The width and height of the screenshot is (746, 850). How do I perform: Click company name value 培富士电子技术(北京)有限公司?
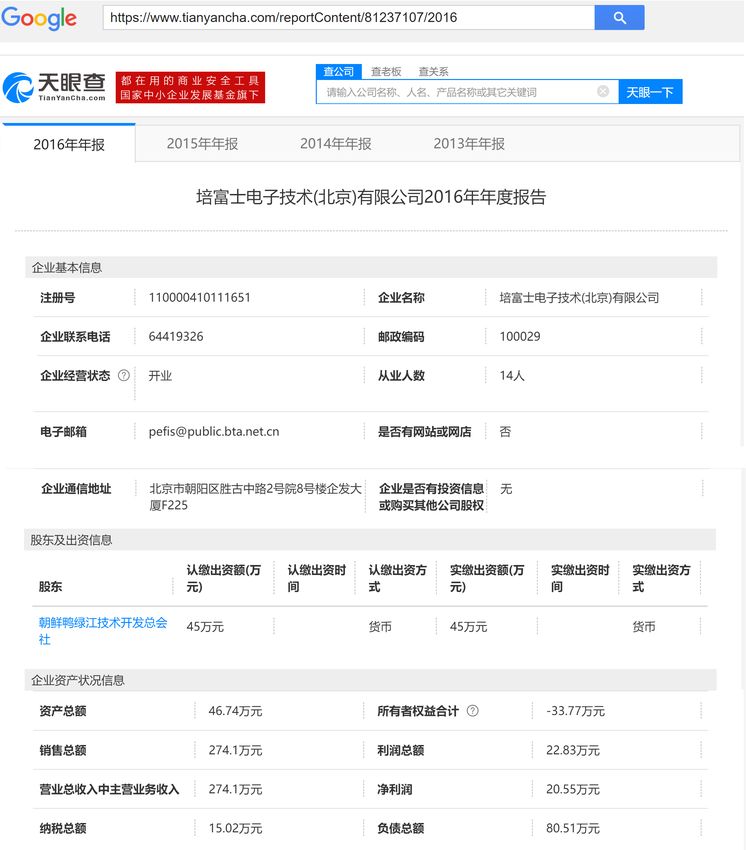579,297
